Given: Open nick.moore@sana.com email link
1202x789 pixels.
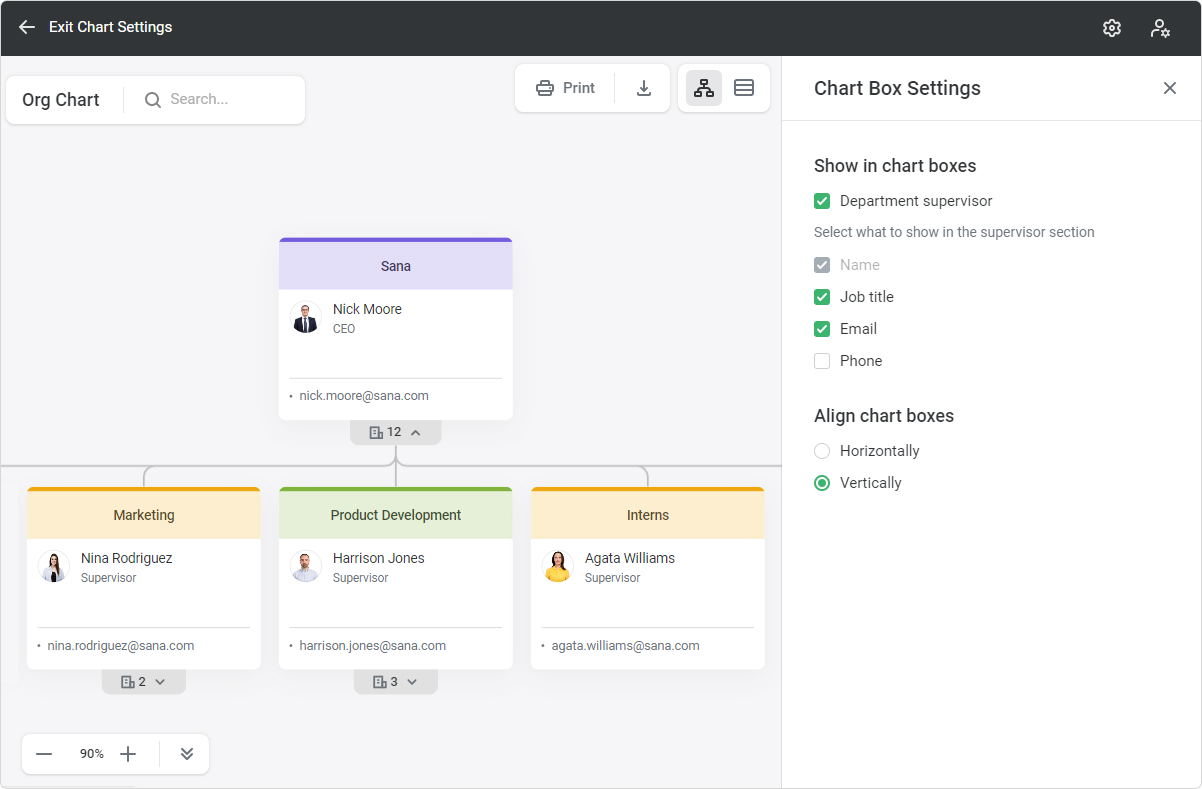Looking at the screenshot, I should pos(365,395).
